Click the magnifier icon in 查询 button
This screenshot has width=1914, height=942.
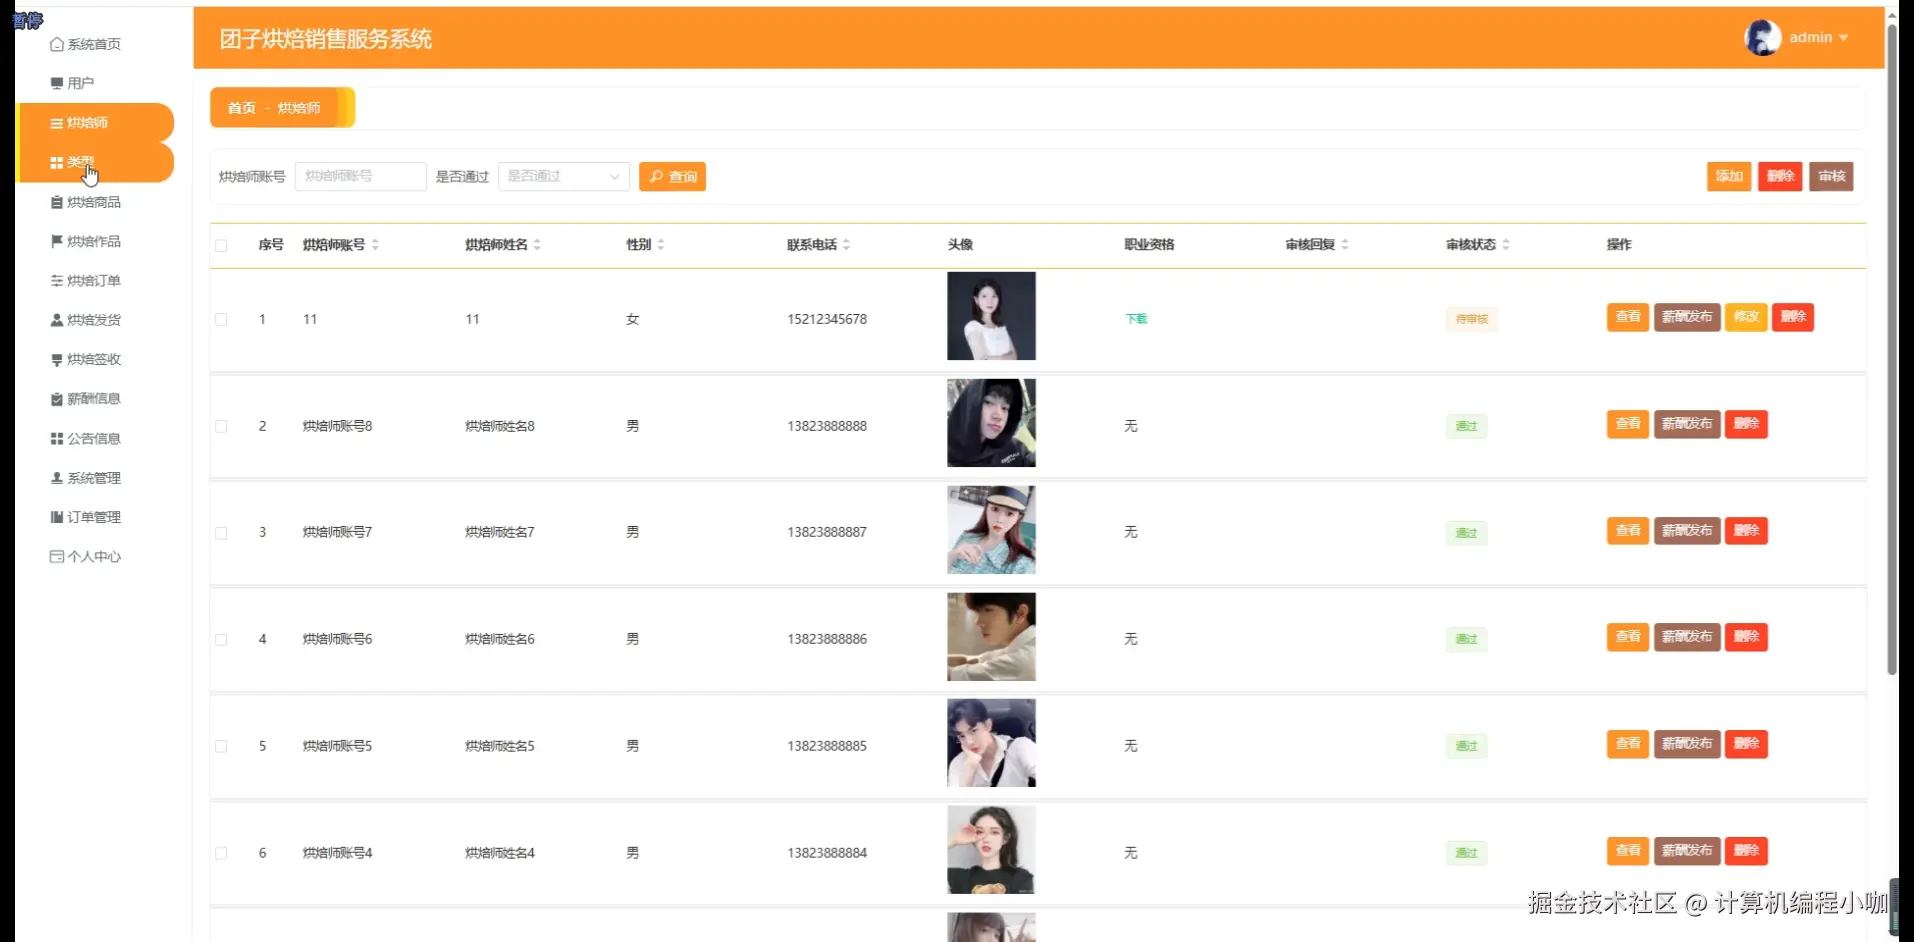point(656,177)
